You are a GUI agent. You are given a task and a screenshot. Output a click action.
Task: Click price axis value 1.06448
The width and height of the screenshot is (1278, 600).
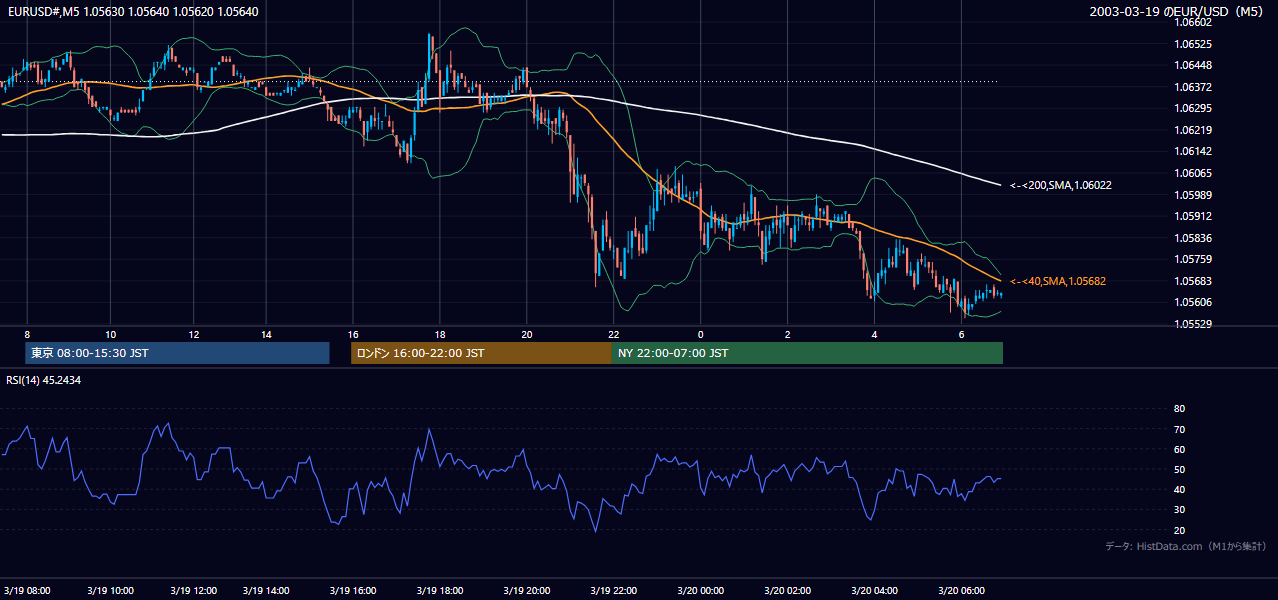tap(1193, 66)
